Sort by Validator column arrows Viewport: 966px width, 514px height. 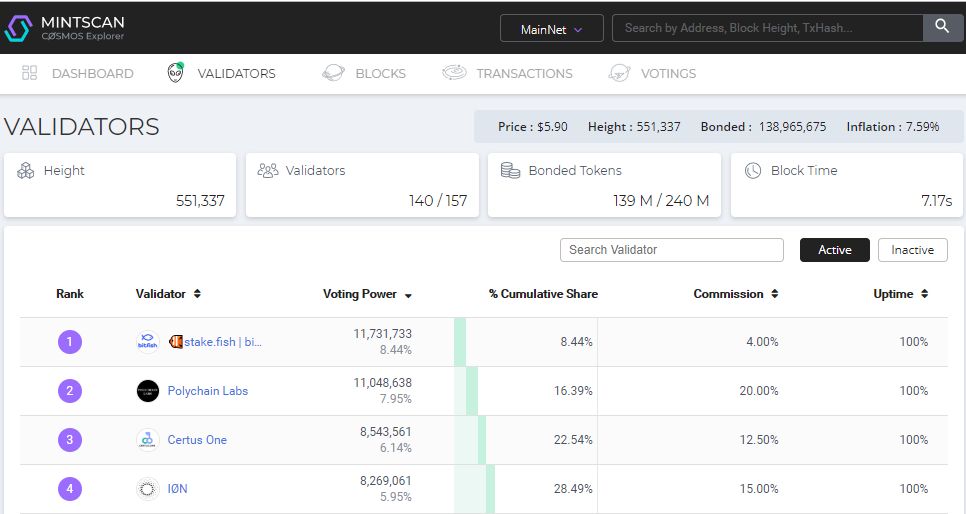pos(197,294)
